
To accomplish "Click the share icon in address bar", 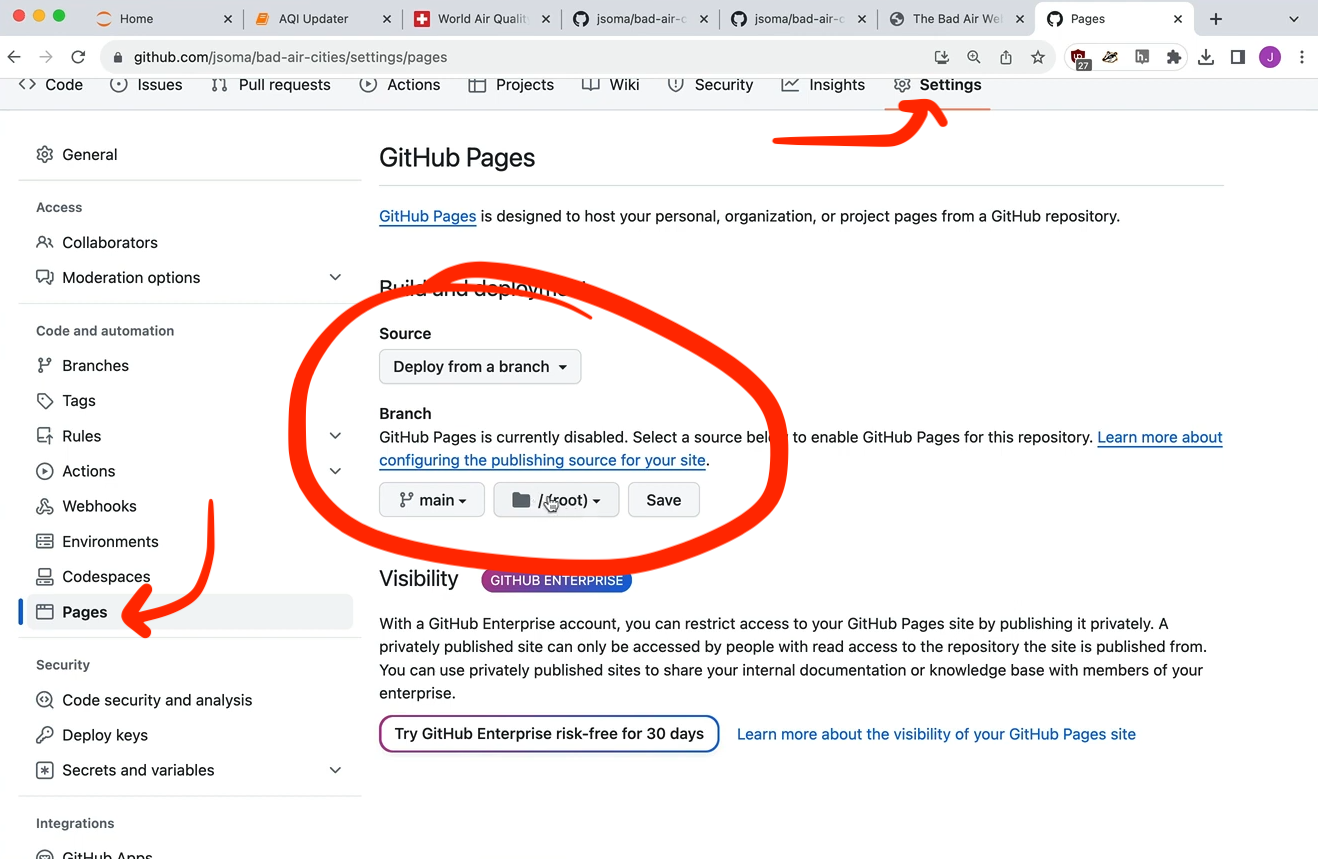I will [1006, 57].
